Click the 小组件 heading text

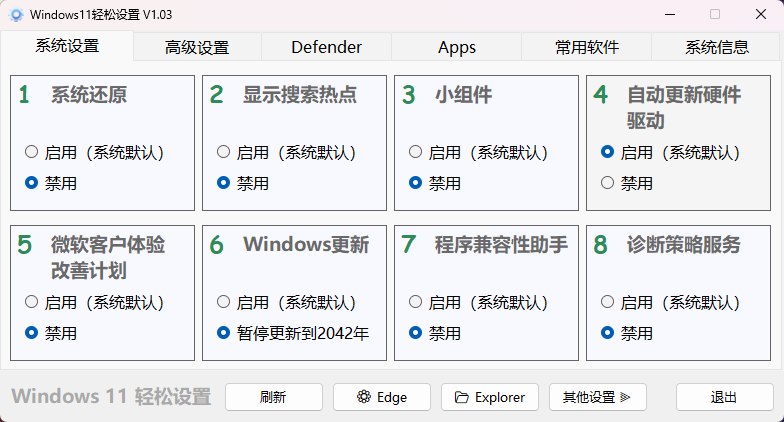pyautogui.click(x=464, y=95)
